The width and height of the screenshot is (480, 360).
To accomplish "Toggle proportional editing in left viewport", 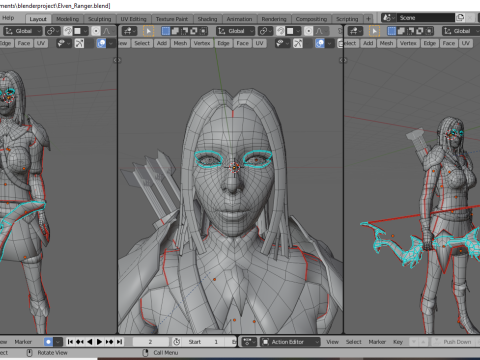I will tap(96, 31).
